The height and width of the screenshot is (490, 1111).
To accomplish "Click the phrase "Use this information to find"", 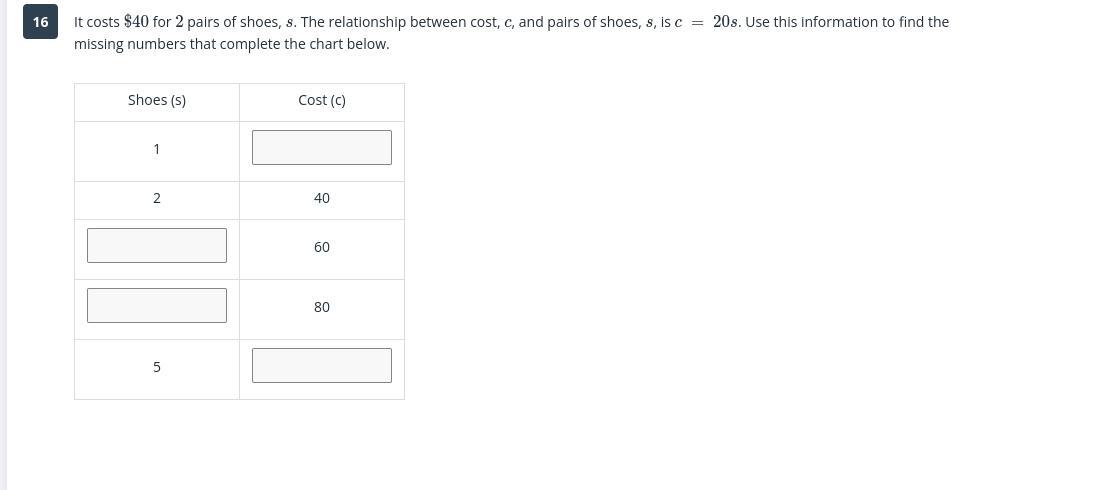I will point(833,22).
